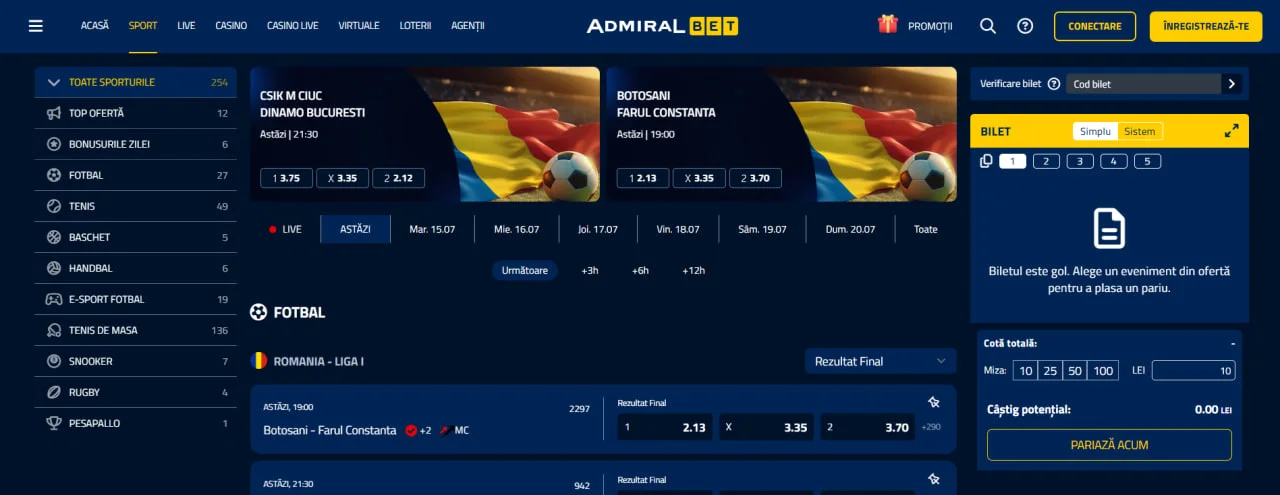1280x495 pixels.
Task: Bet X 3.35 on Csik M Ciuc banner
Action: (x=342, y=178)
